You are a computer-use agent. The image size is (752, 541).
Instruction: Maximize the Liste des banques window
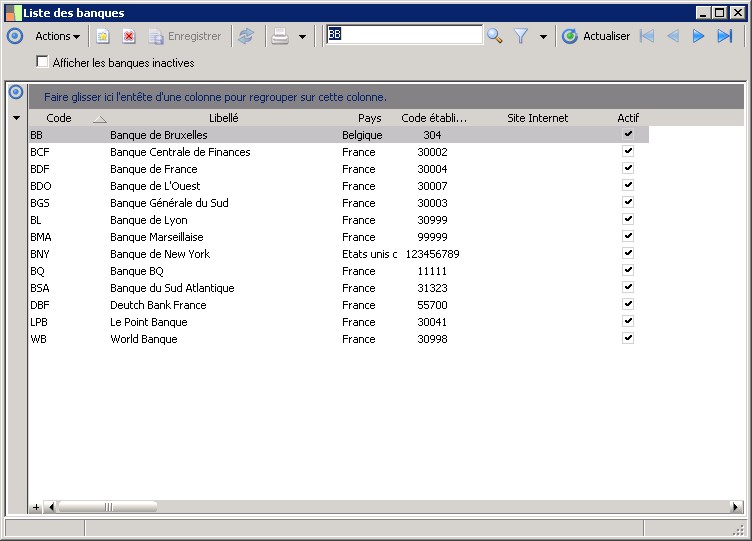pyautogui.click(x=720, y=12)
